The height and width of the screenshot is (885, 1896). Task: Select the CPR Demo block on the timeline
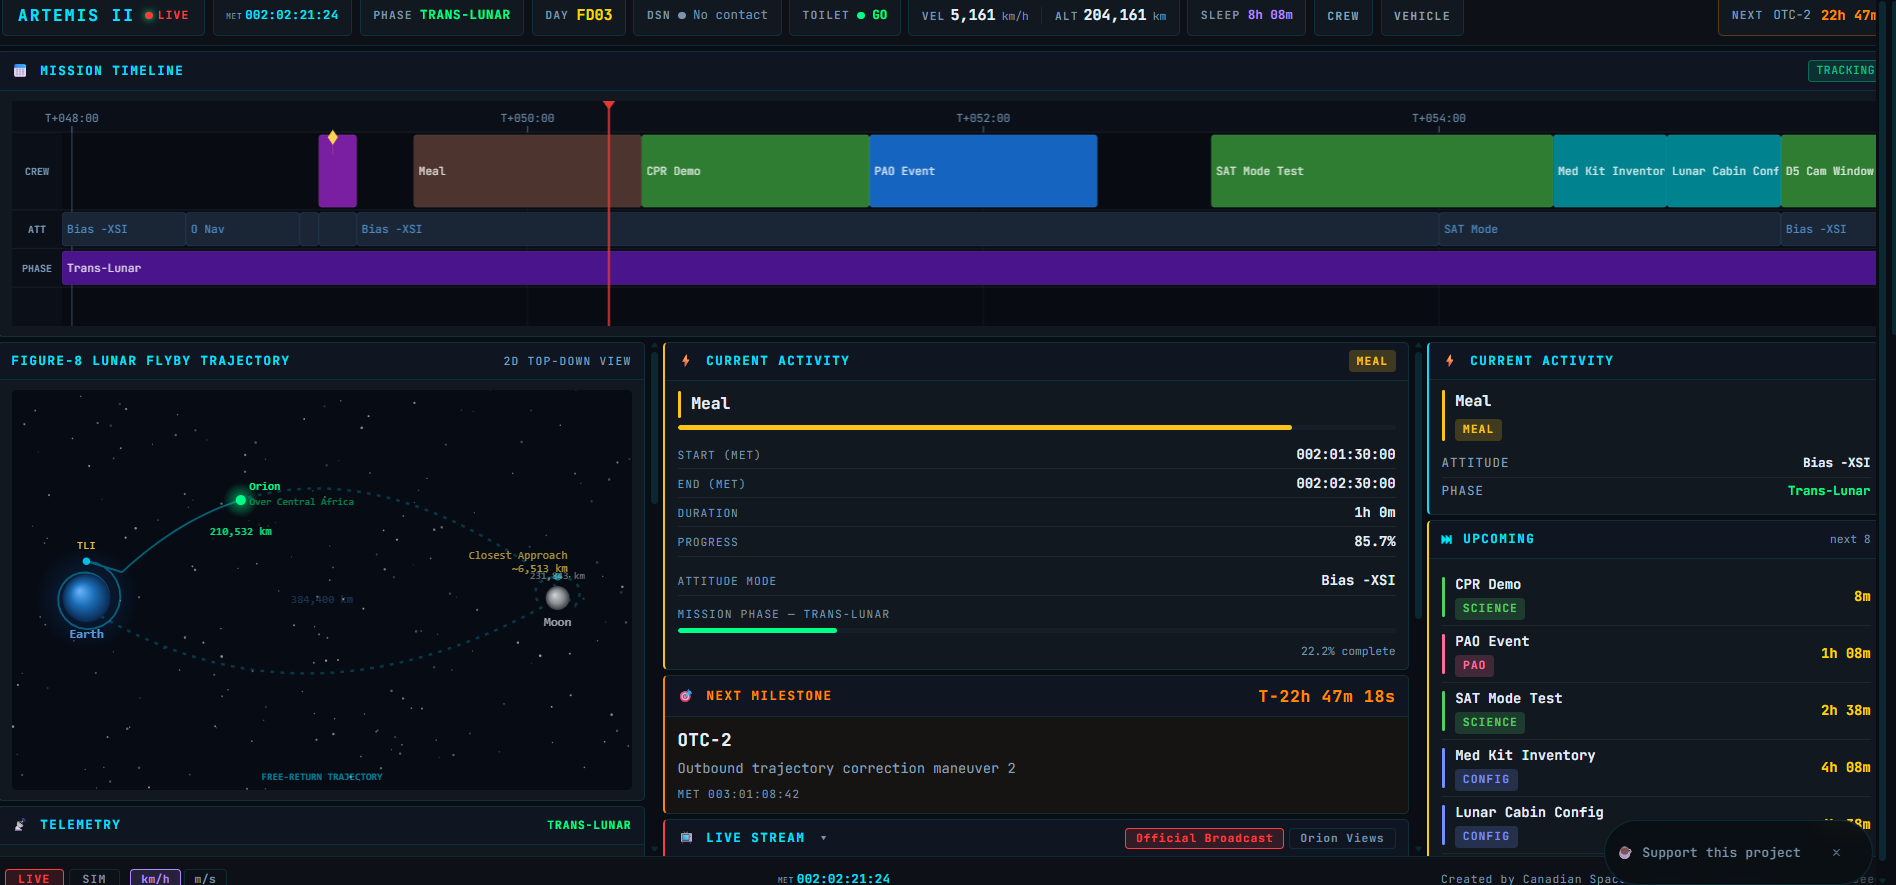755,171
